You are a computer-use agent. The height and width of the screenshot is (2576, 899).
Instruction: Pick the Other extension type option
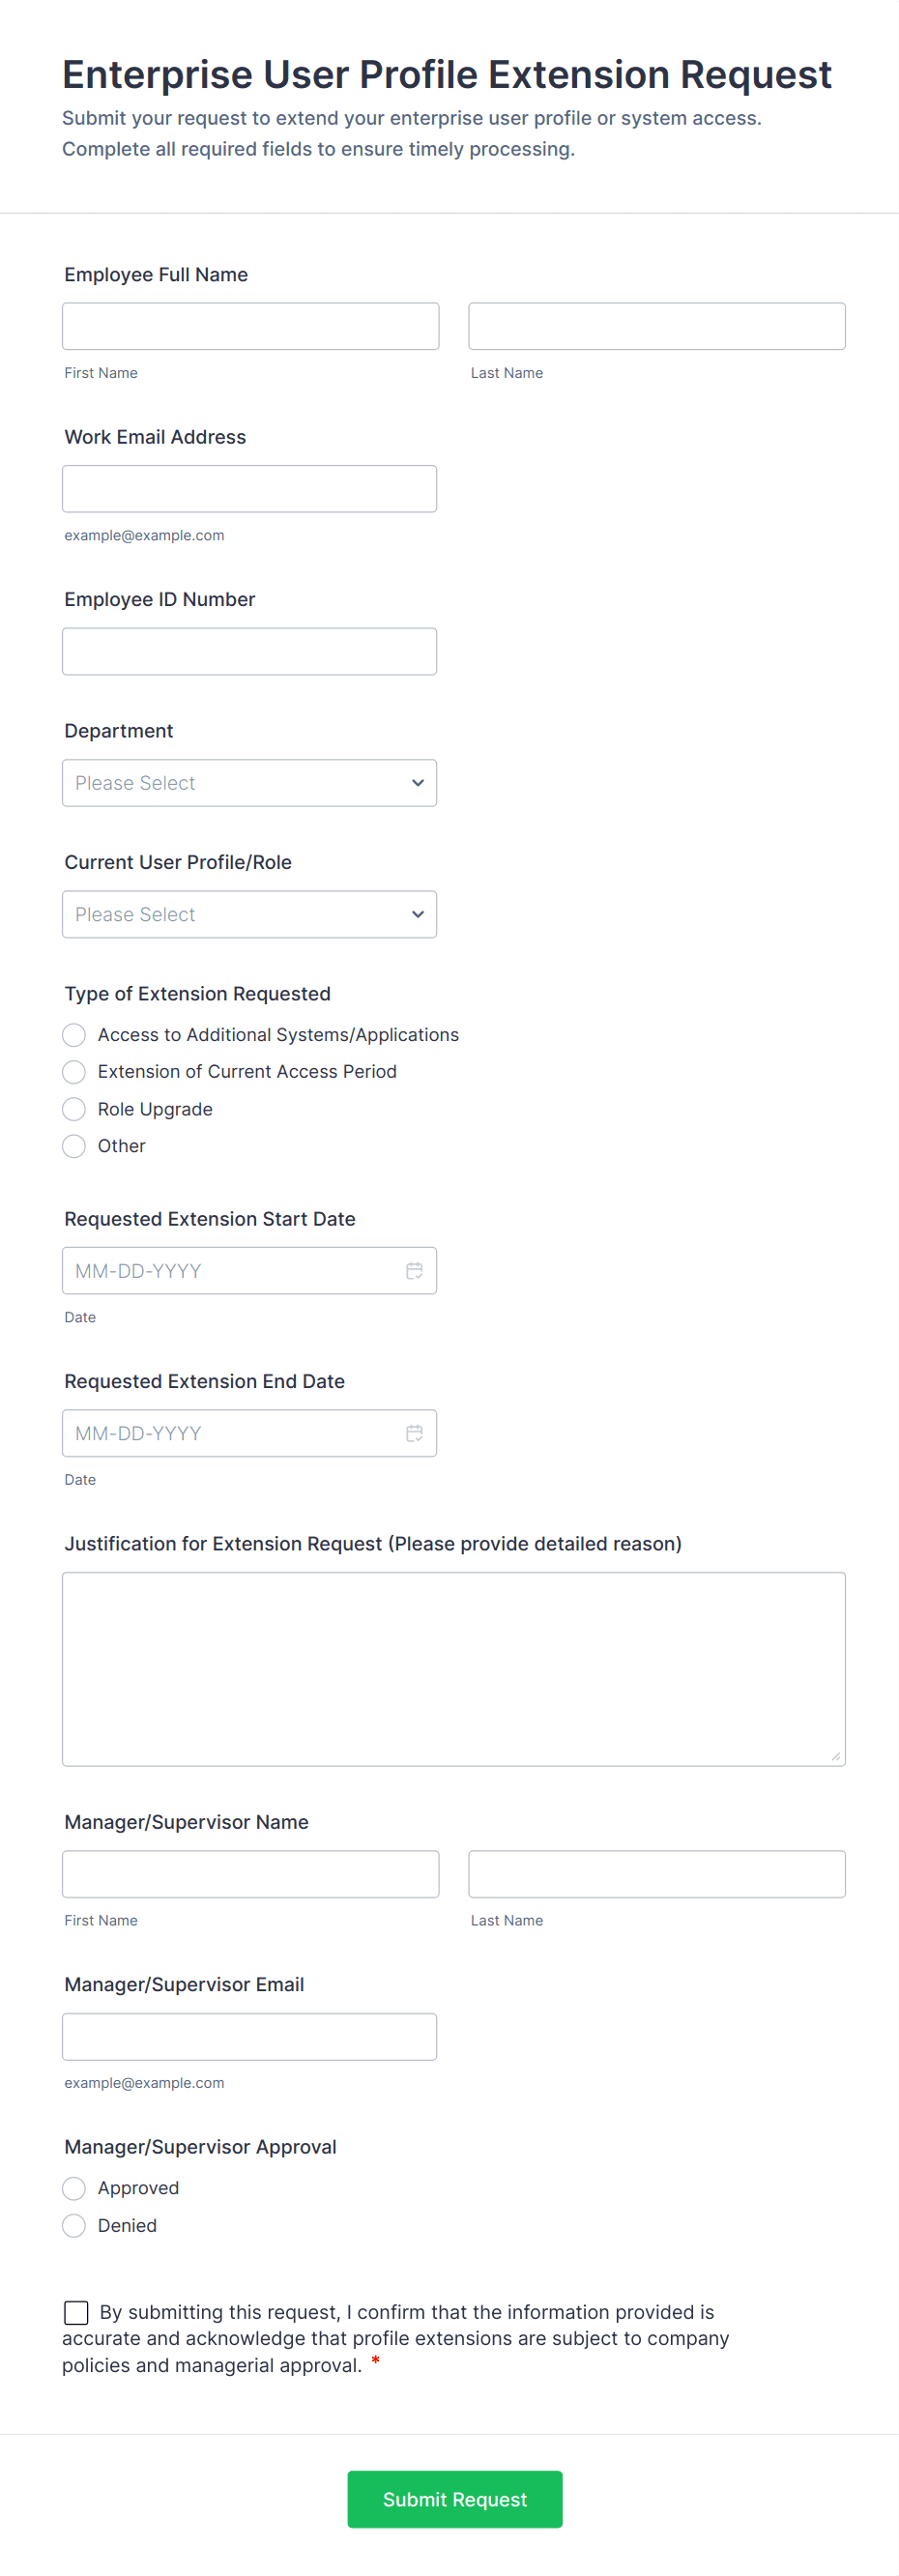point(74,1146)
